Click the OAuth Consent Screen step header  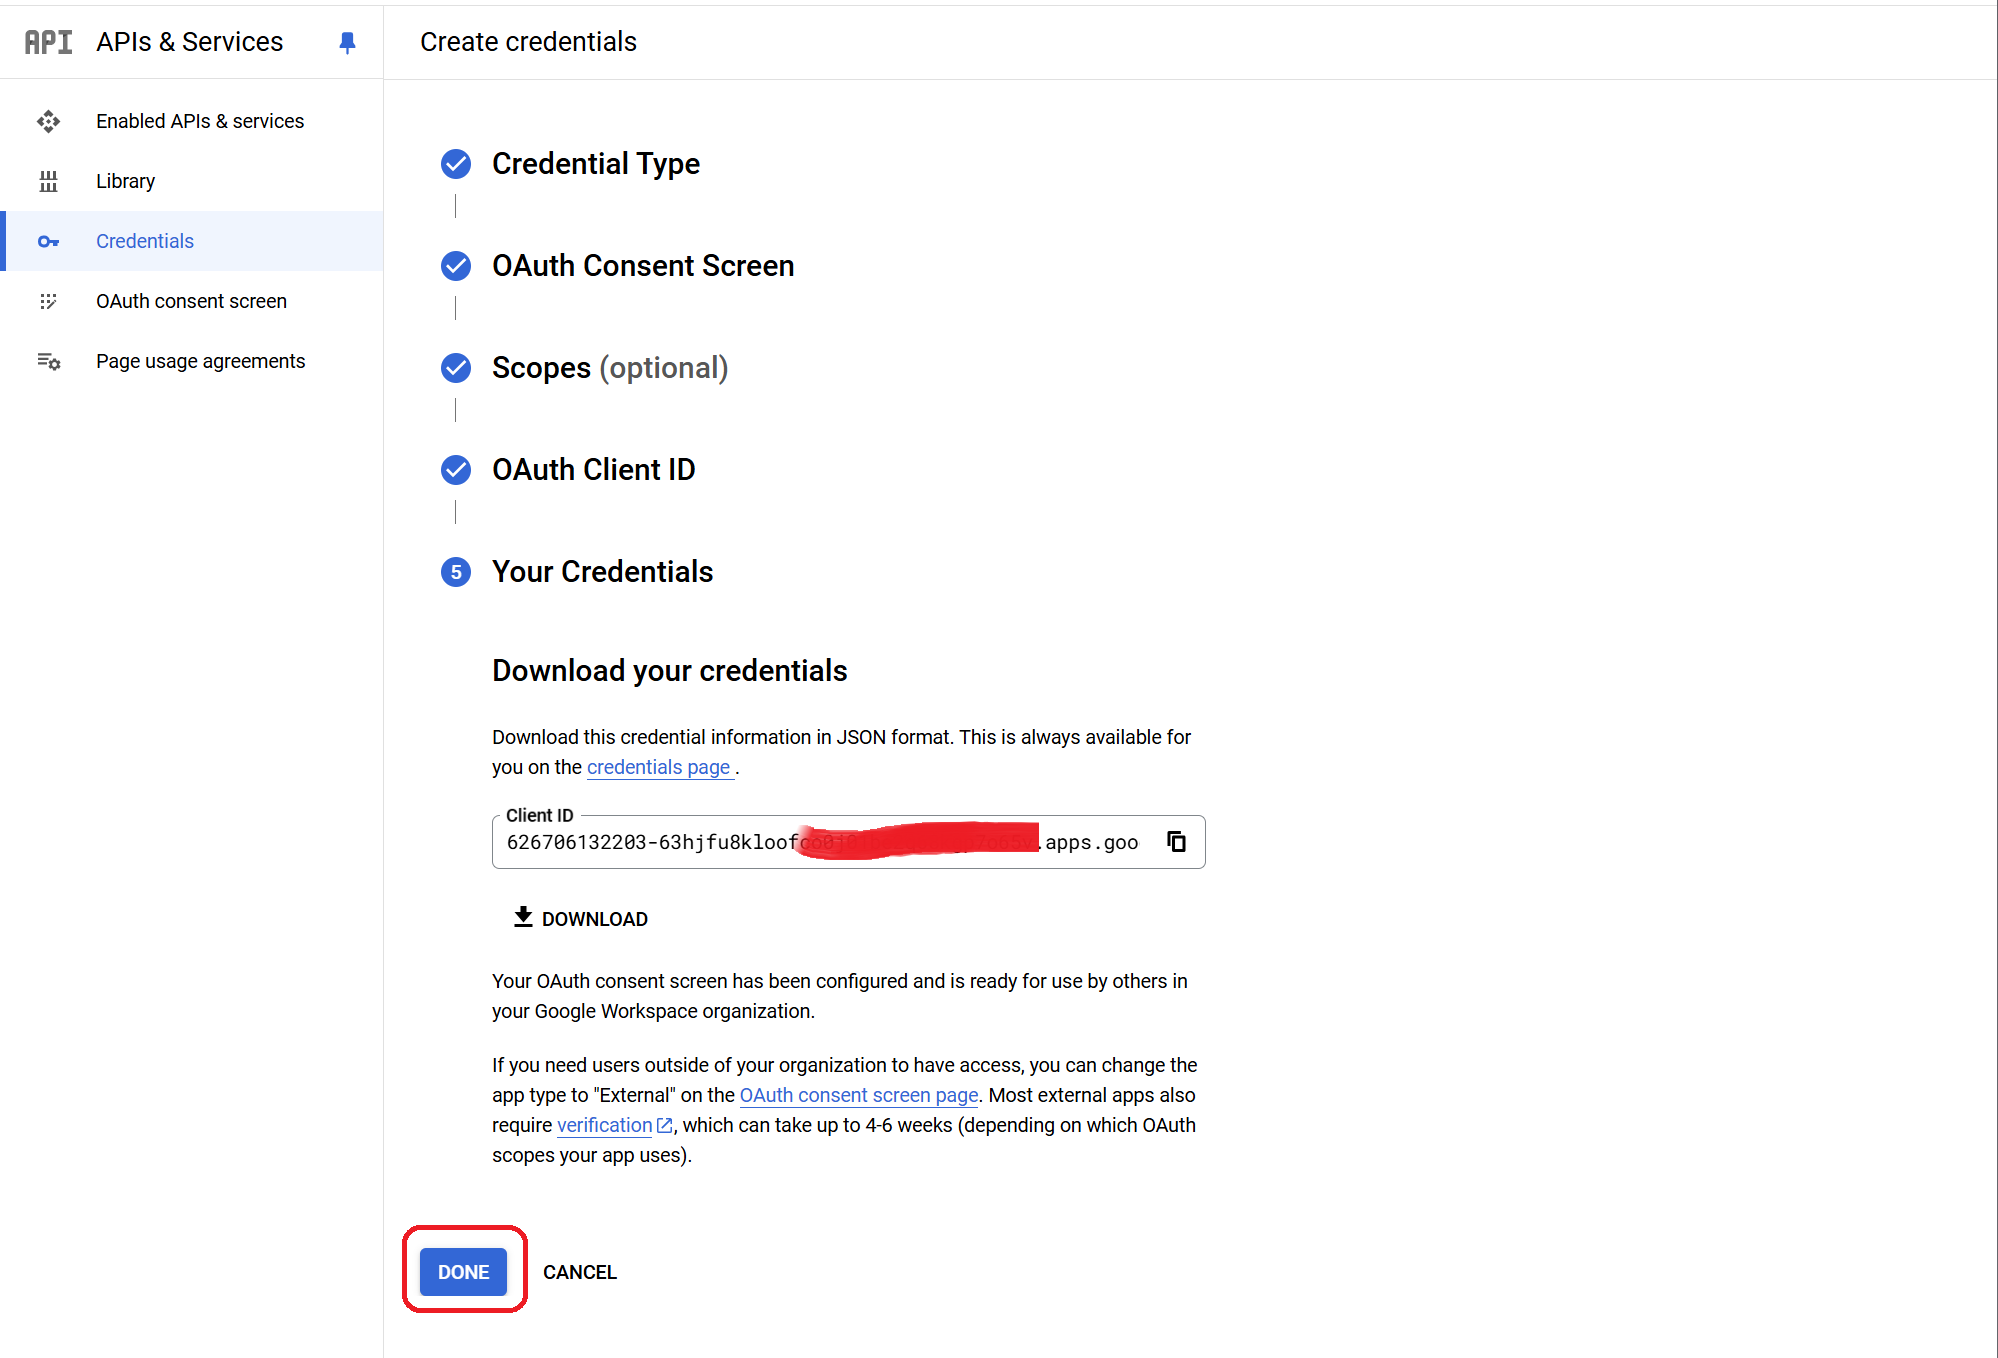643,266
